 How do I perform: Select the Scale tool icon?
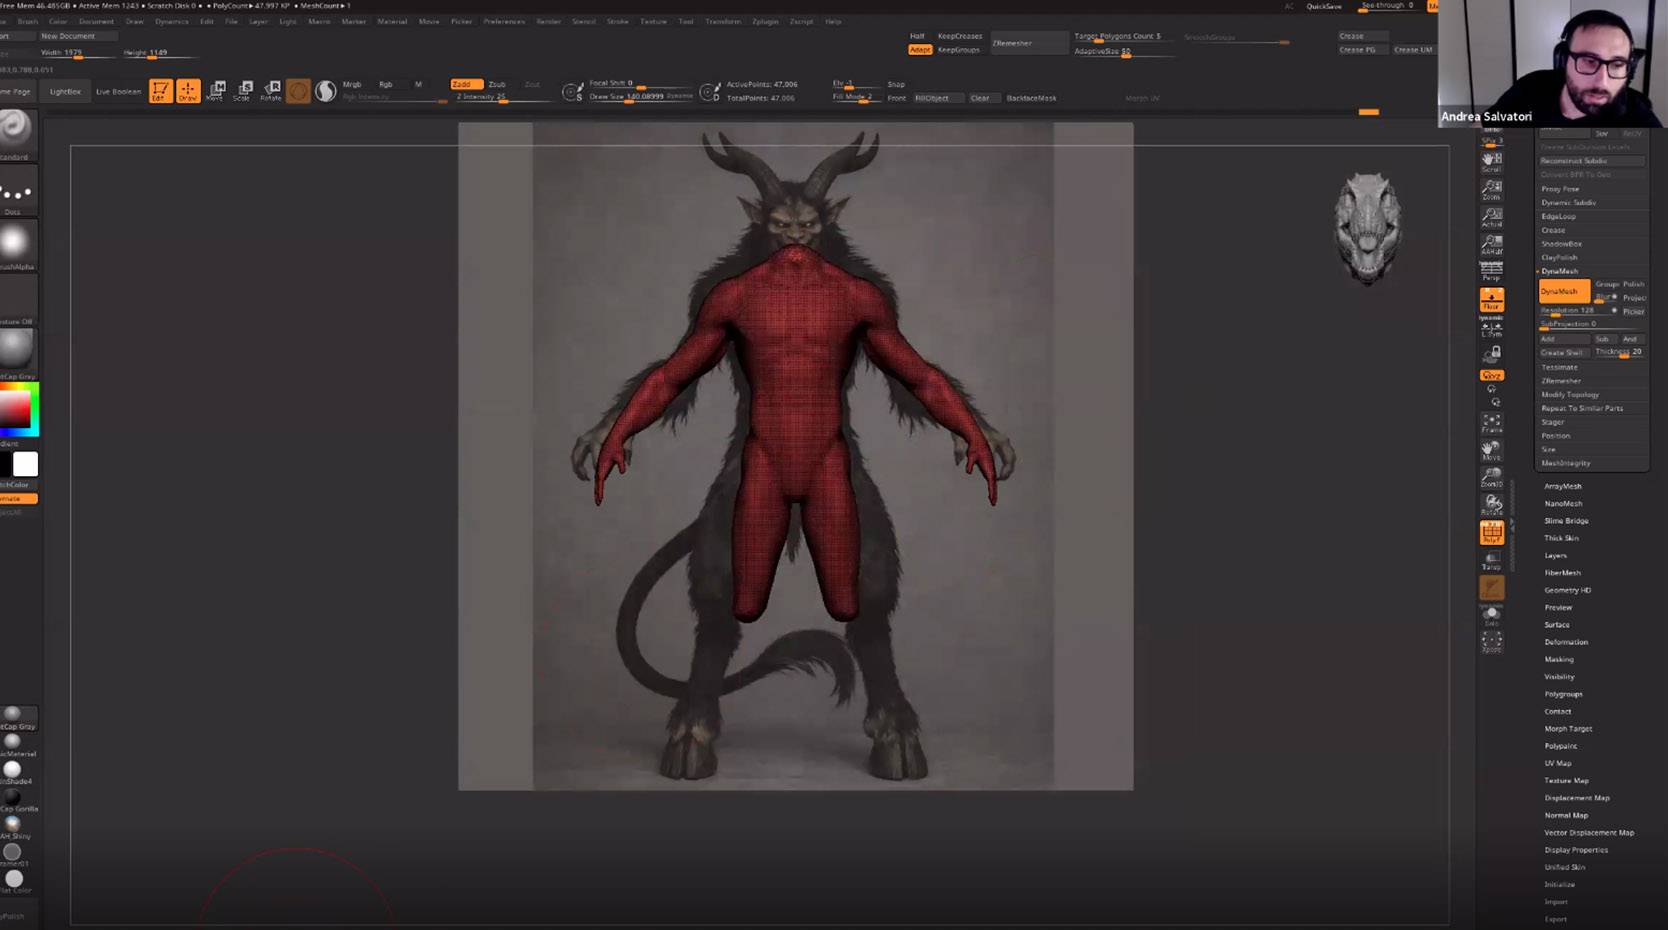[243, 91]
